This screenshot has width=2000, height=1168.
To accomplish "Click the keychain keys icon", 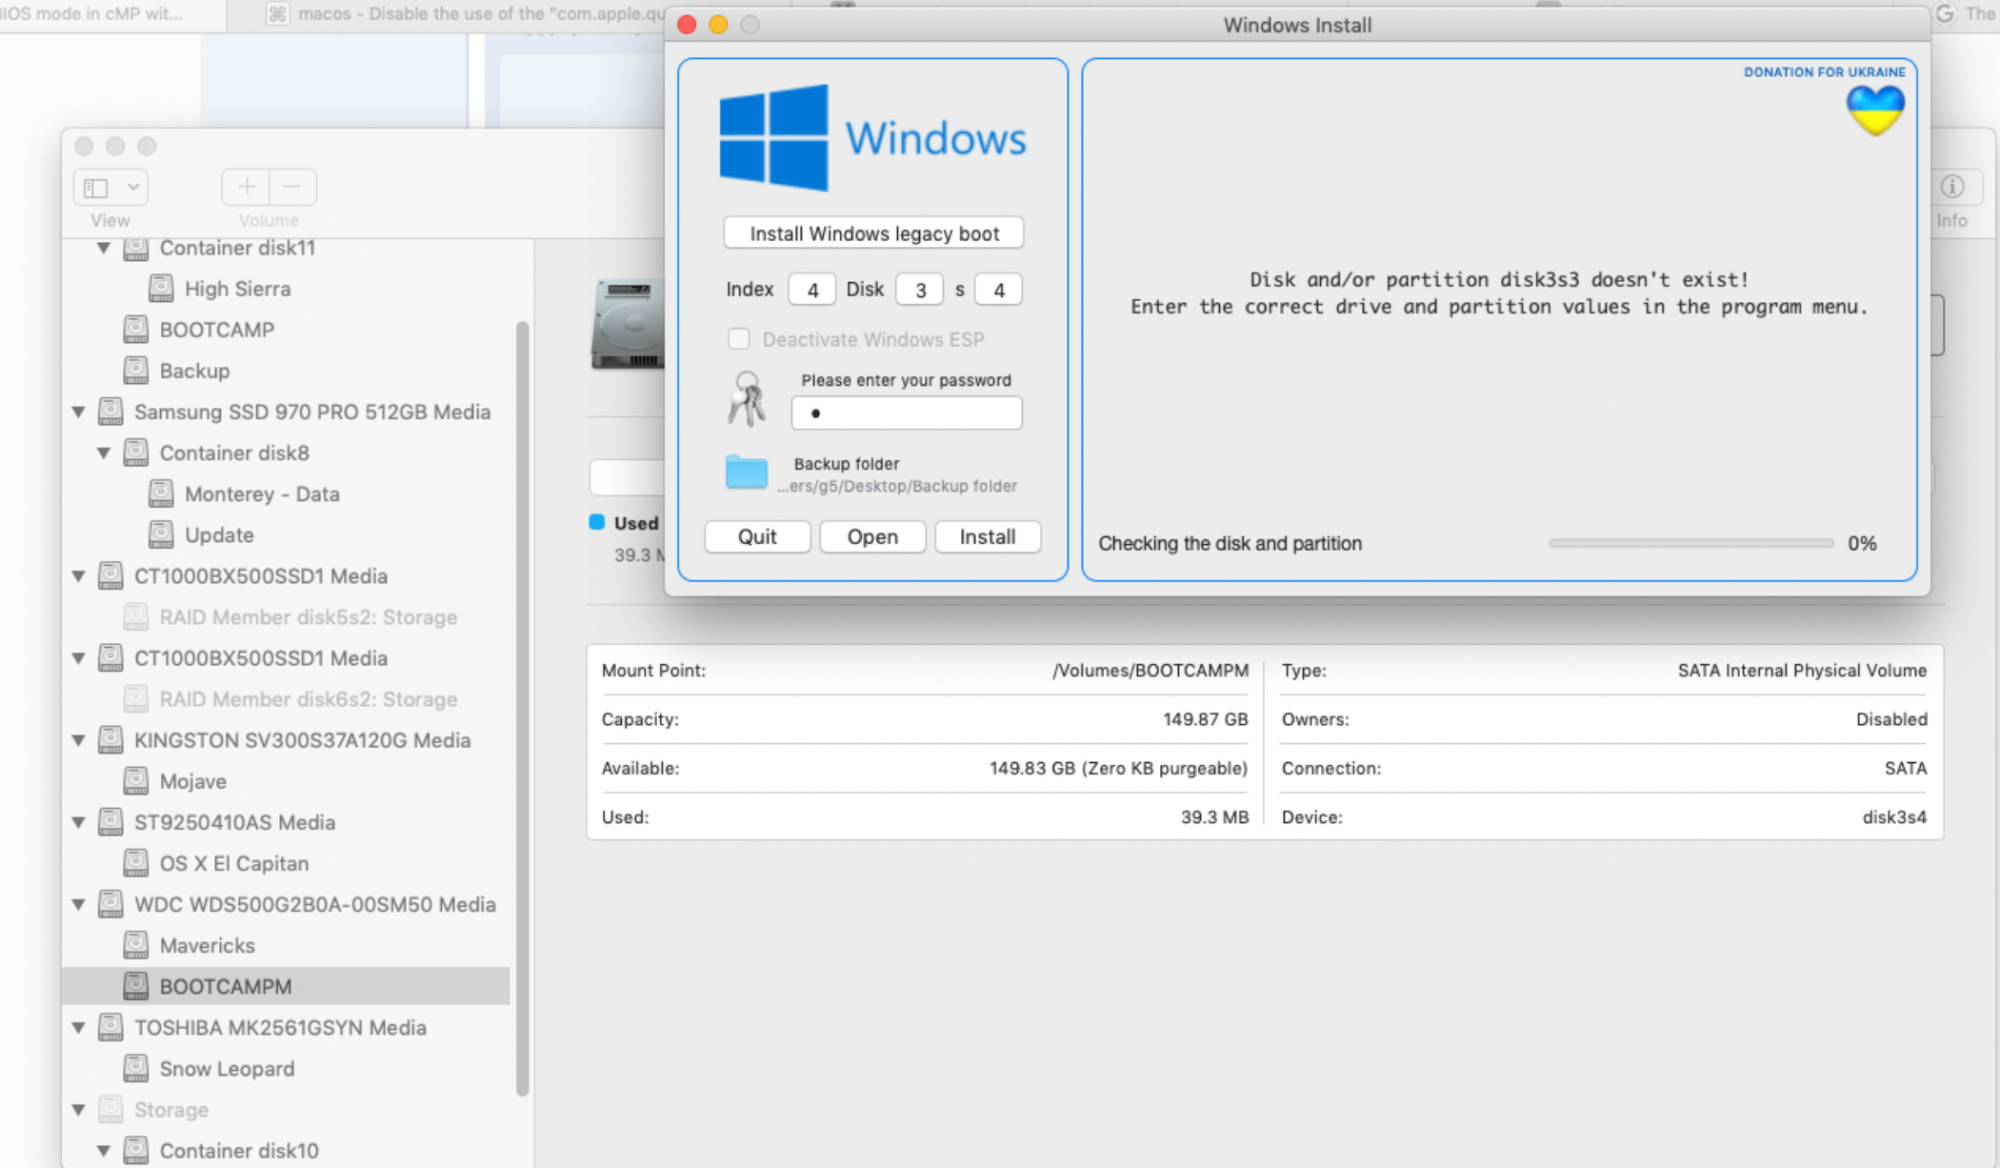I will (x=746, y=398).
